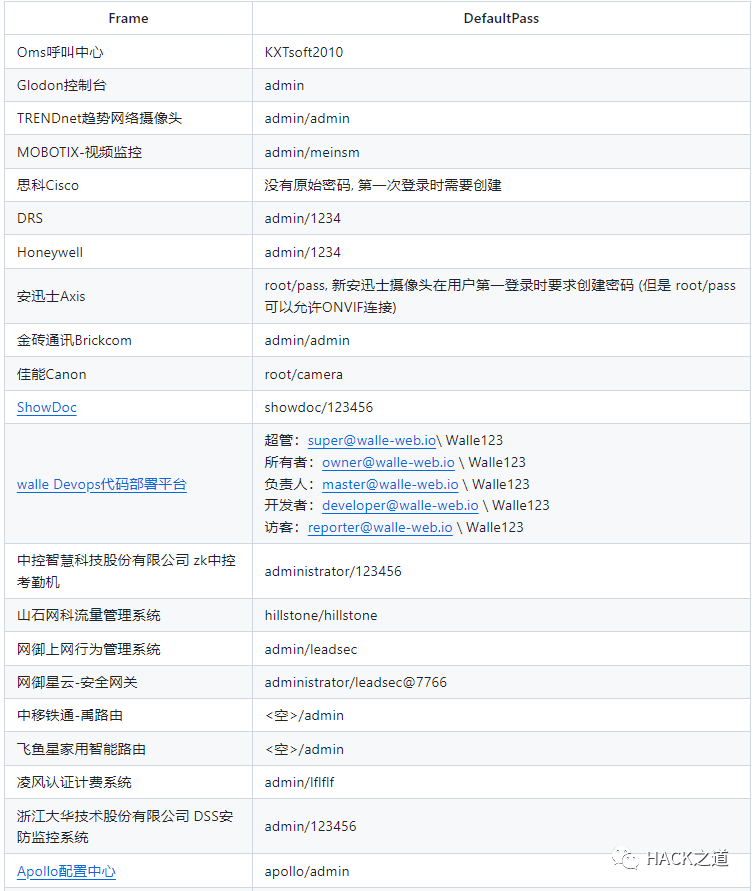Click the TRENDnet趋势网络摄像头 cell
Screen dimensions: 753x891
tap(128, 118)
